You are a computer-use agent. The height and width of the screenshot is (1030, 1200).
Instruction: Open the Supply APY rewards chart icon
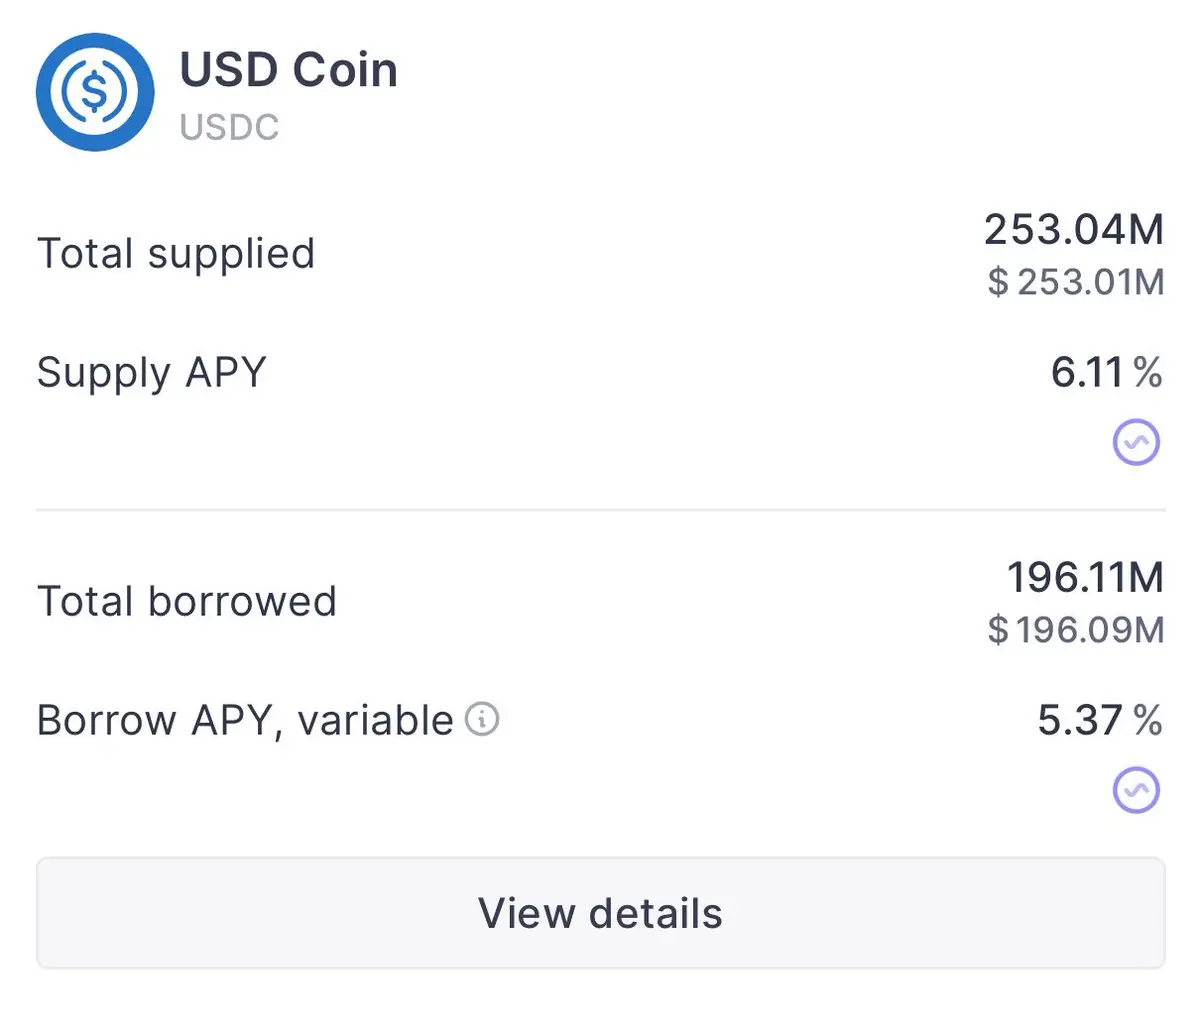1137,442
